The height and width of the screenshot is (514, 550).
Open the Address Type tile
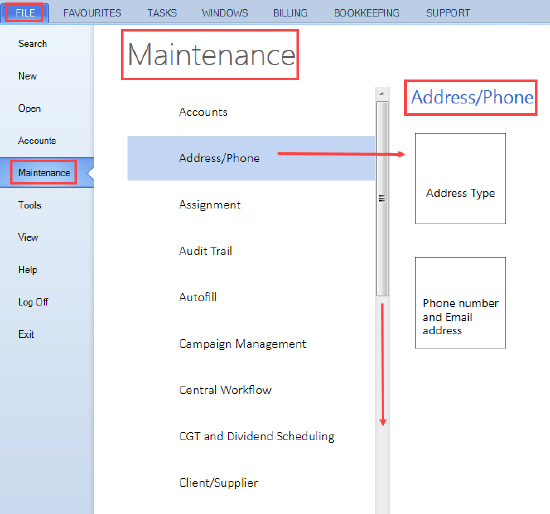click(460, 178)
